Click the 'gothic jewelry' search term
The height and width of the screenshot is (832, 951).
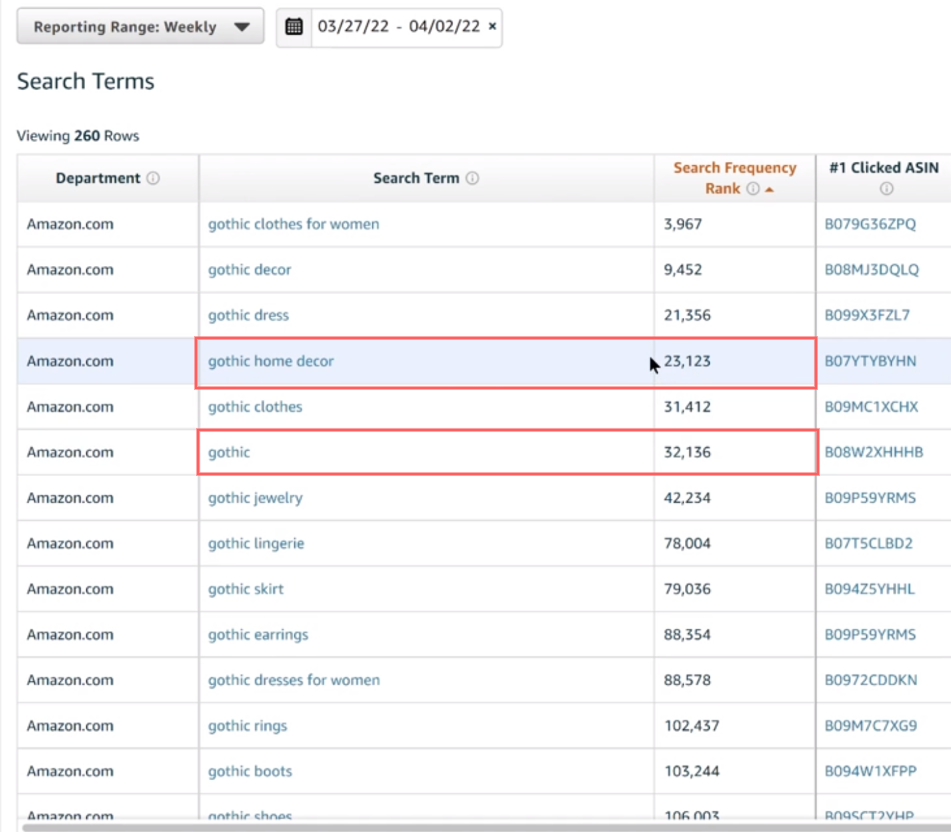pos(255,498)
